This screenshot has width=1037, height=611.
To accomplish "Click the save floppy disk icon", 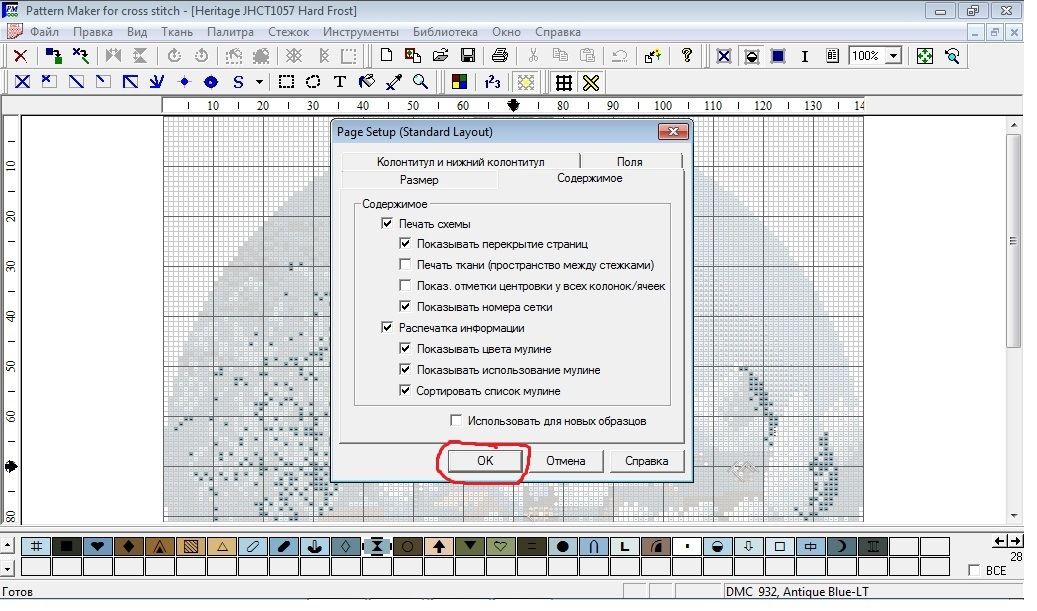I will click(466, 56).
